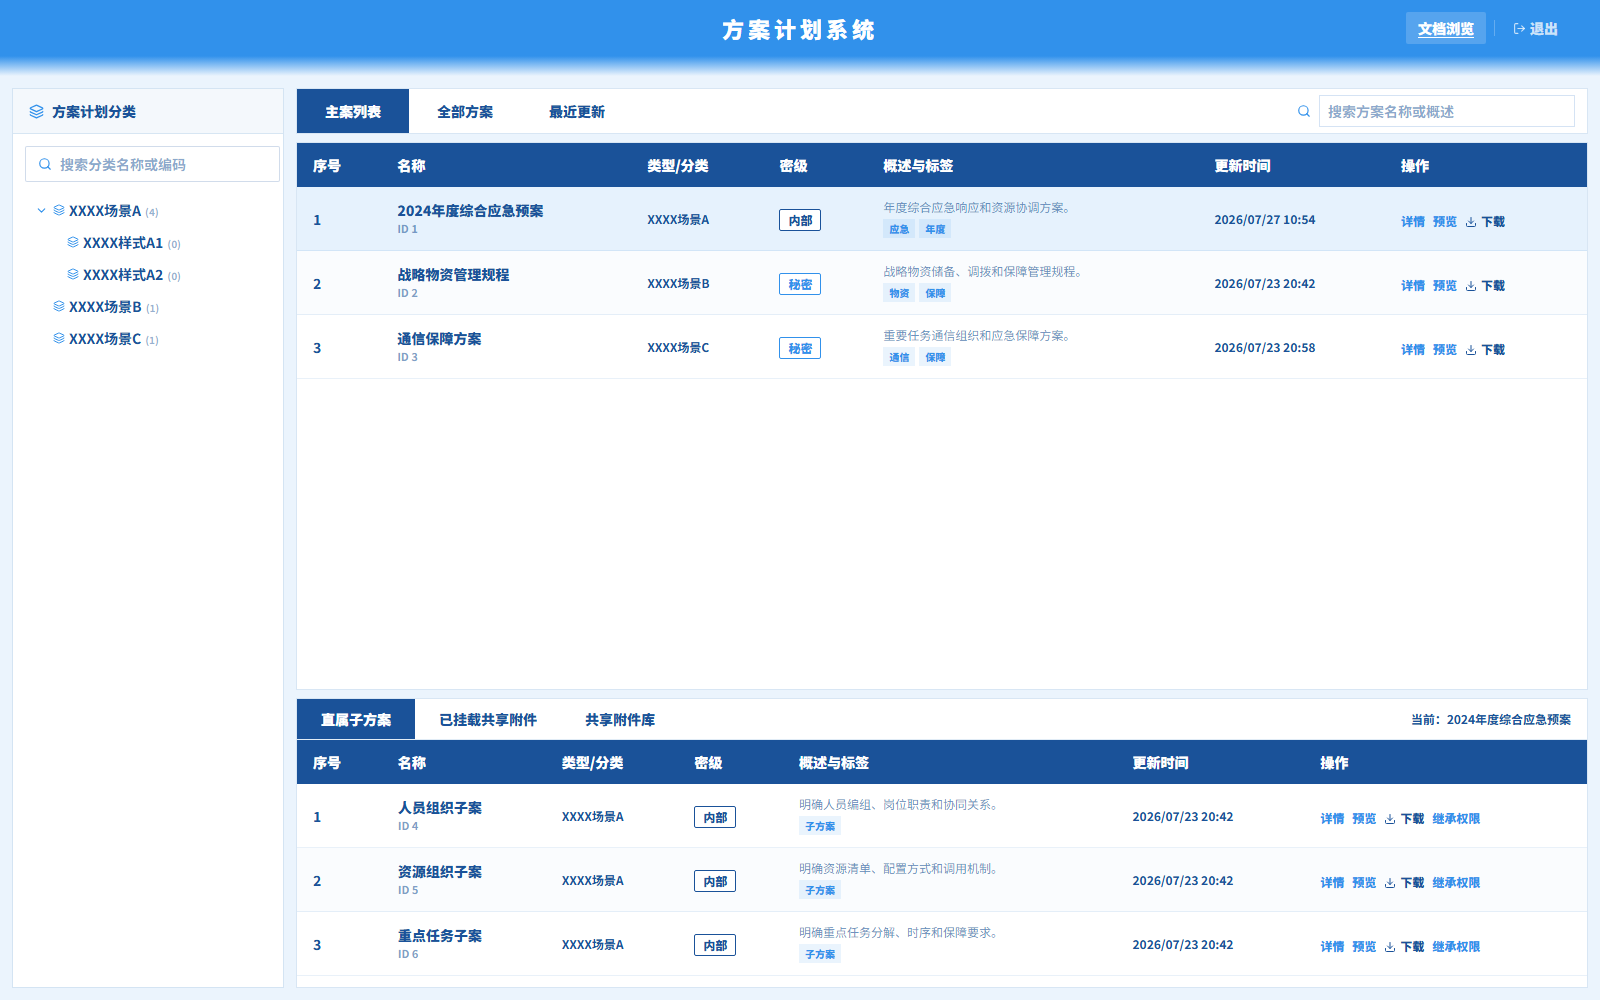Click download icon for 重点任务子案
The height and width of the screenshot is (1000, 1600).
coord(1390,947)
